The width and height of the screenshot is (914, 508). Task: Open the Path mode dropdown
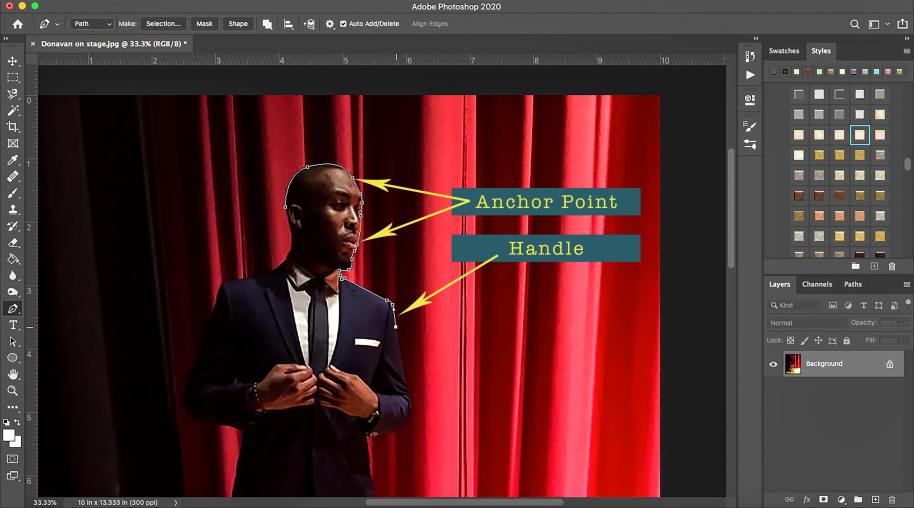point(93,23)
